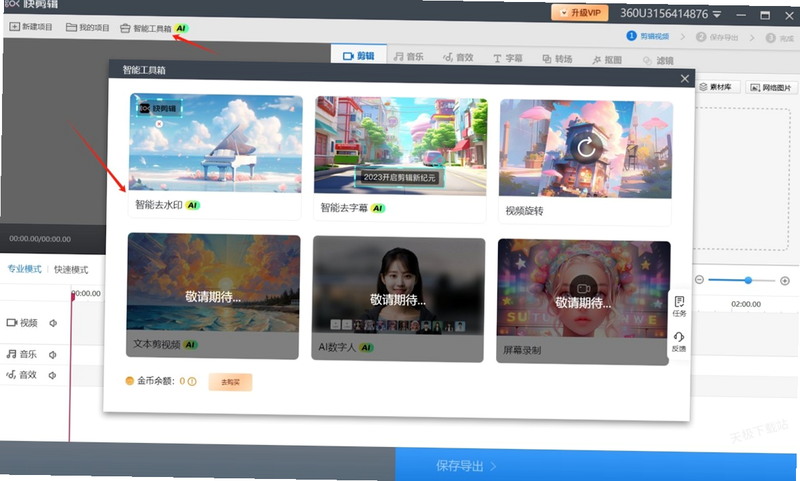Screen dimensions: 800x481
Task: Click the 去购买 purchase button
Action: [230, 382]
